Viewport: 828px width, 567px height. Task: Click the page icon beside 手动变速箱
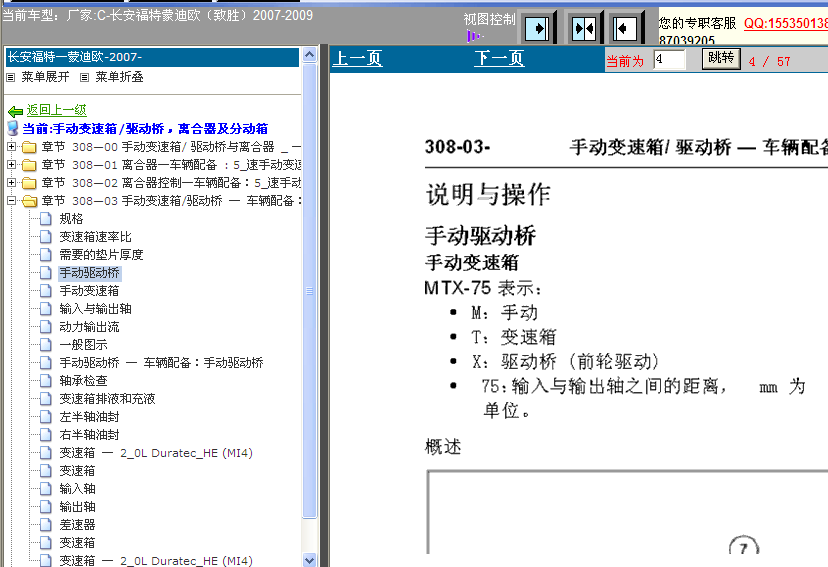(46, 290)
